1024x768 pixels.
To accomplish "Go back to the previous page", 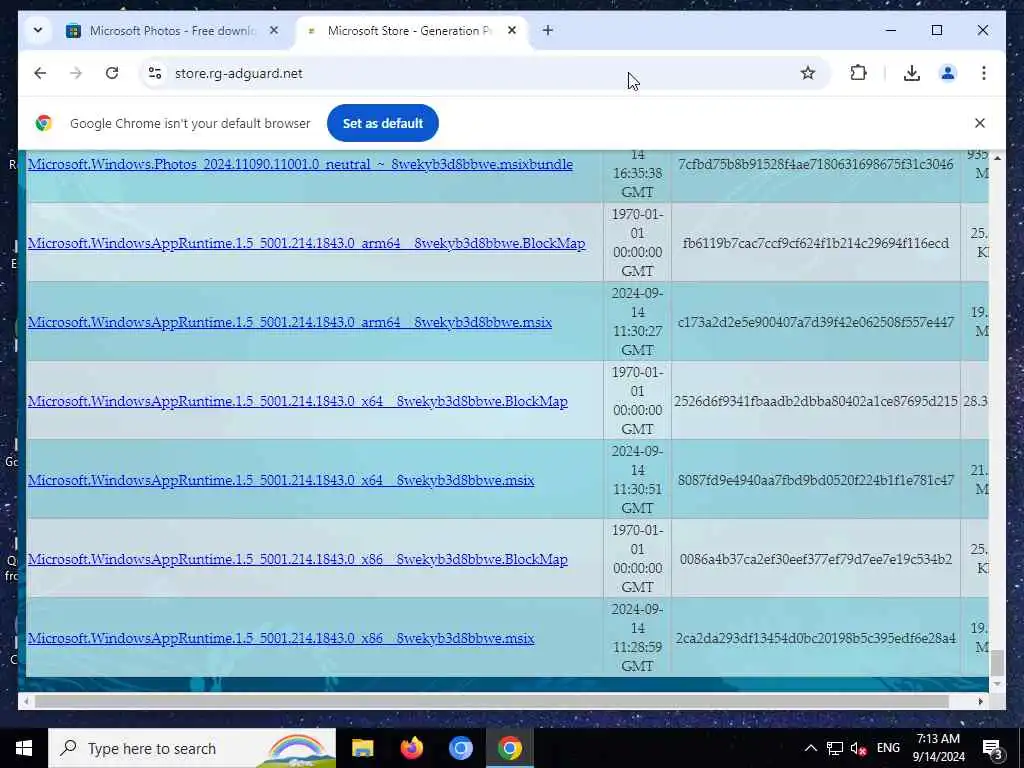I will coord(40,73).
